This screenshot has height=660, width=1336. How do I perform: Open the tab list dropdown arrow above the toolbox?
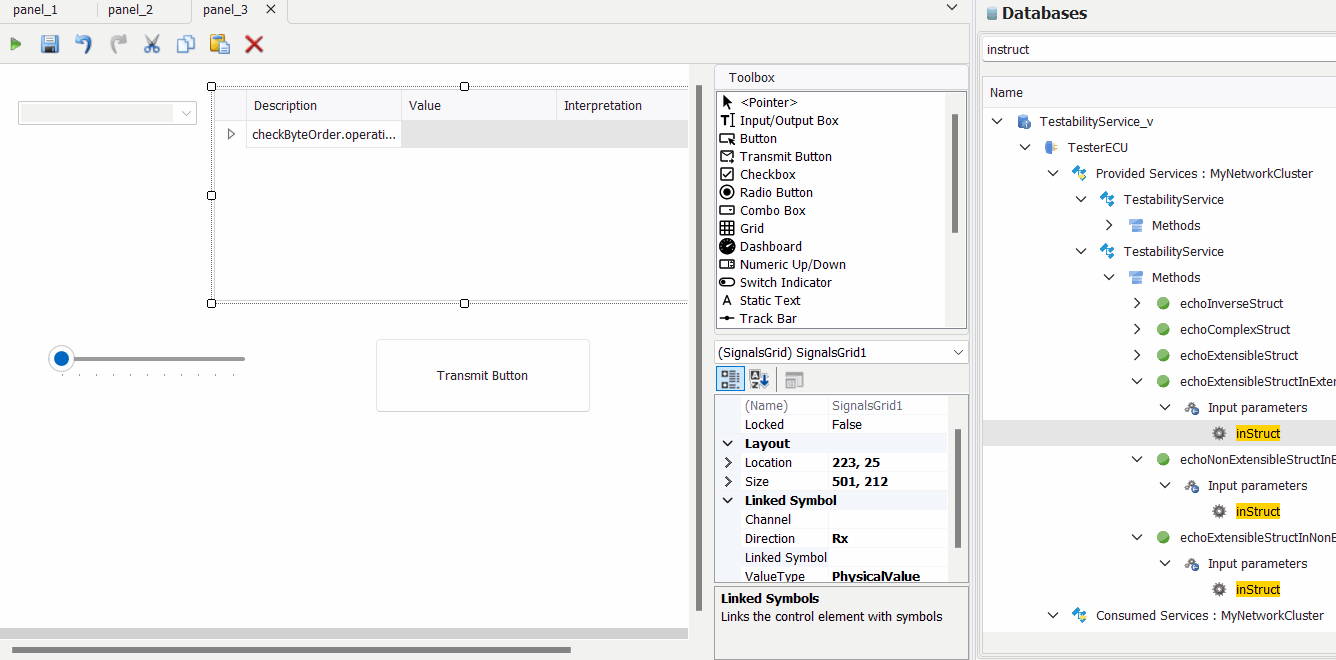pyautogui.click(x=952, y=8)
